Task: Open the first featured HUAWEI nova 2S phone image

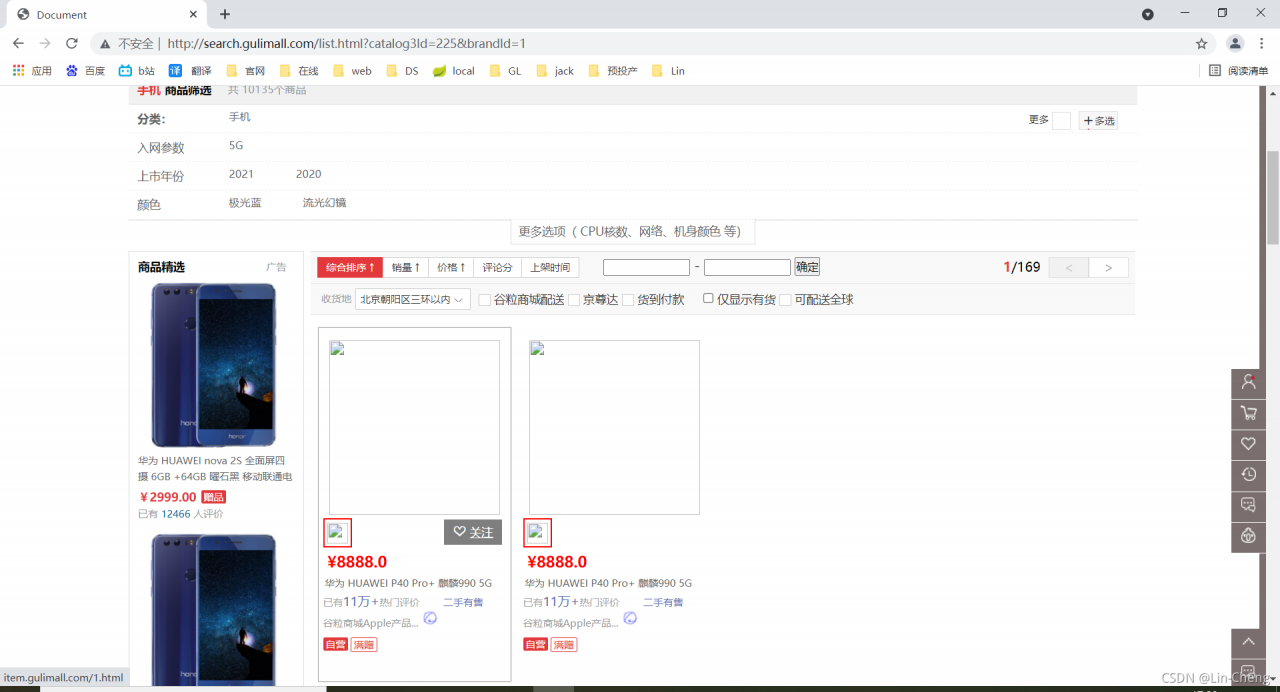Action: [214, 365]
